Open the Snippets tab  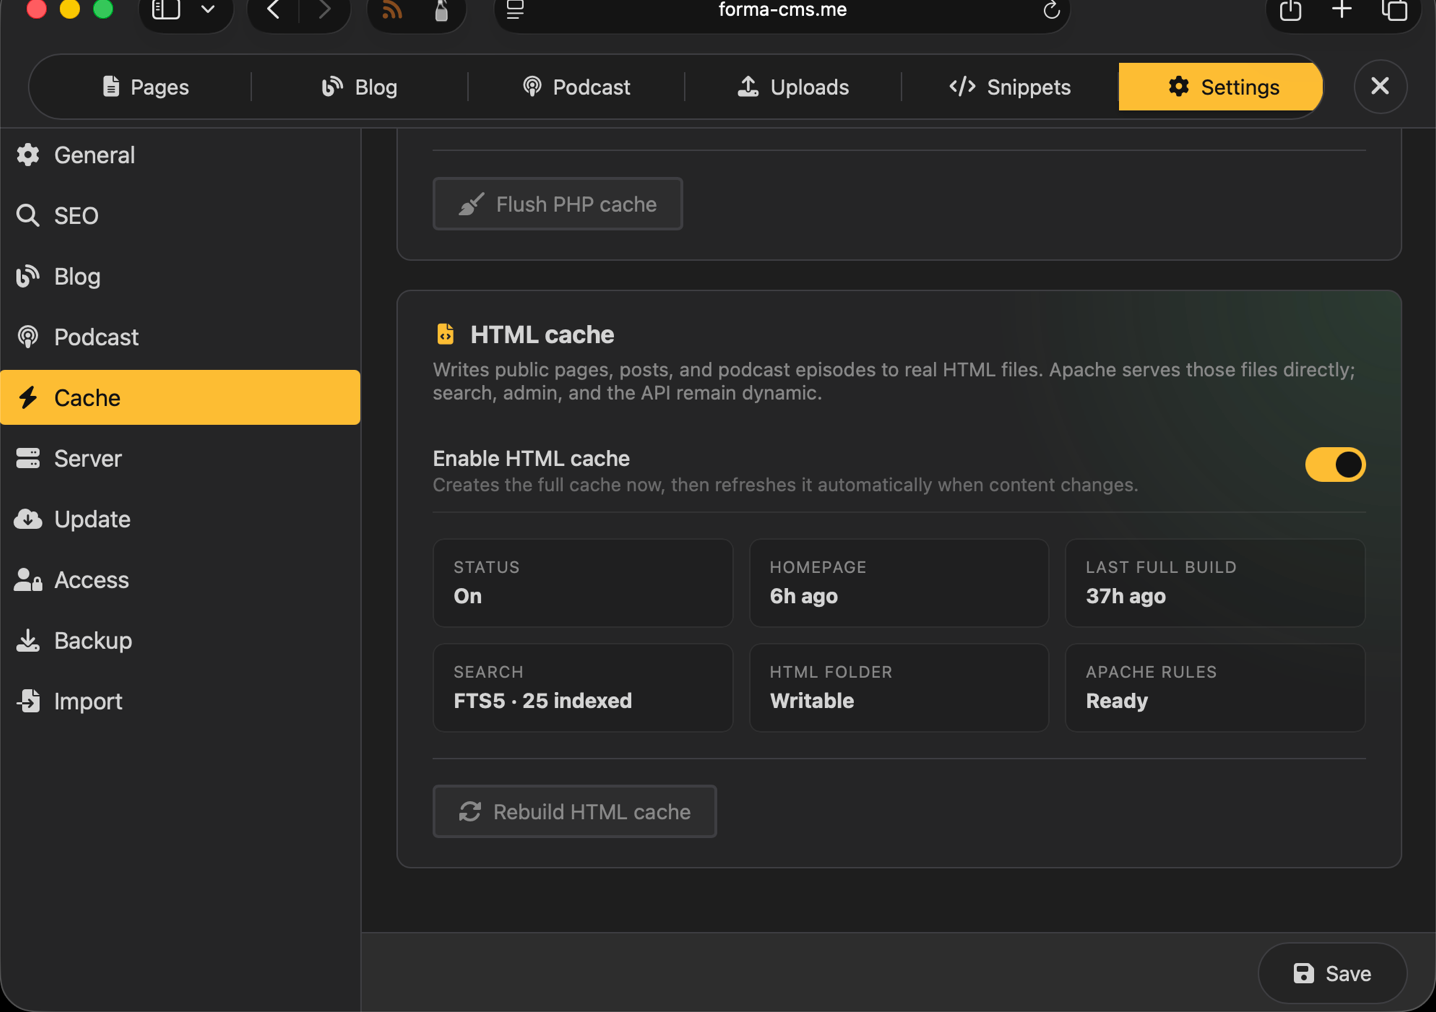coord(1010,87)
